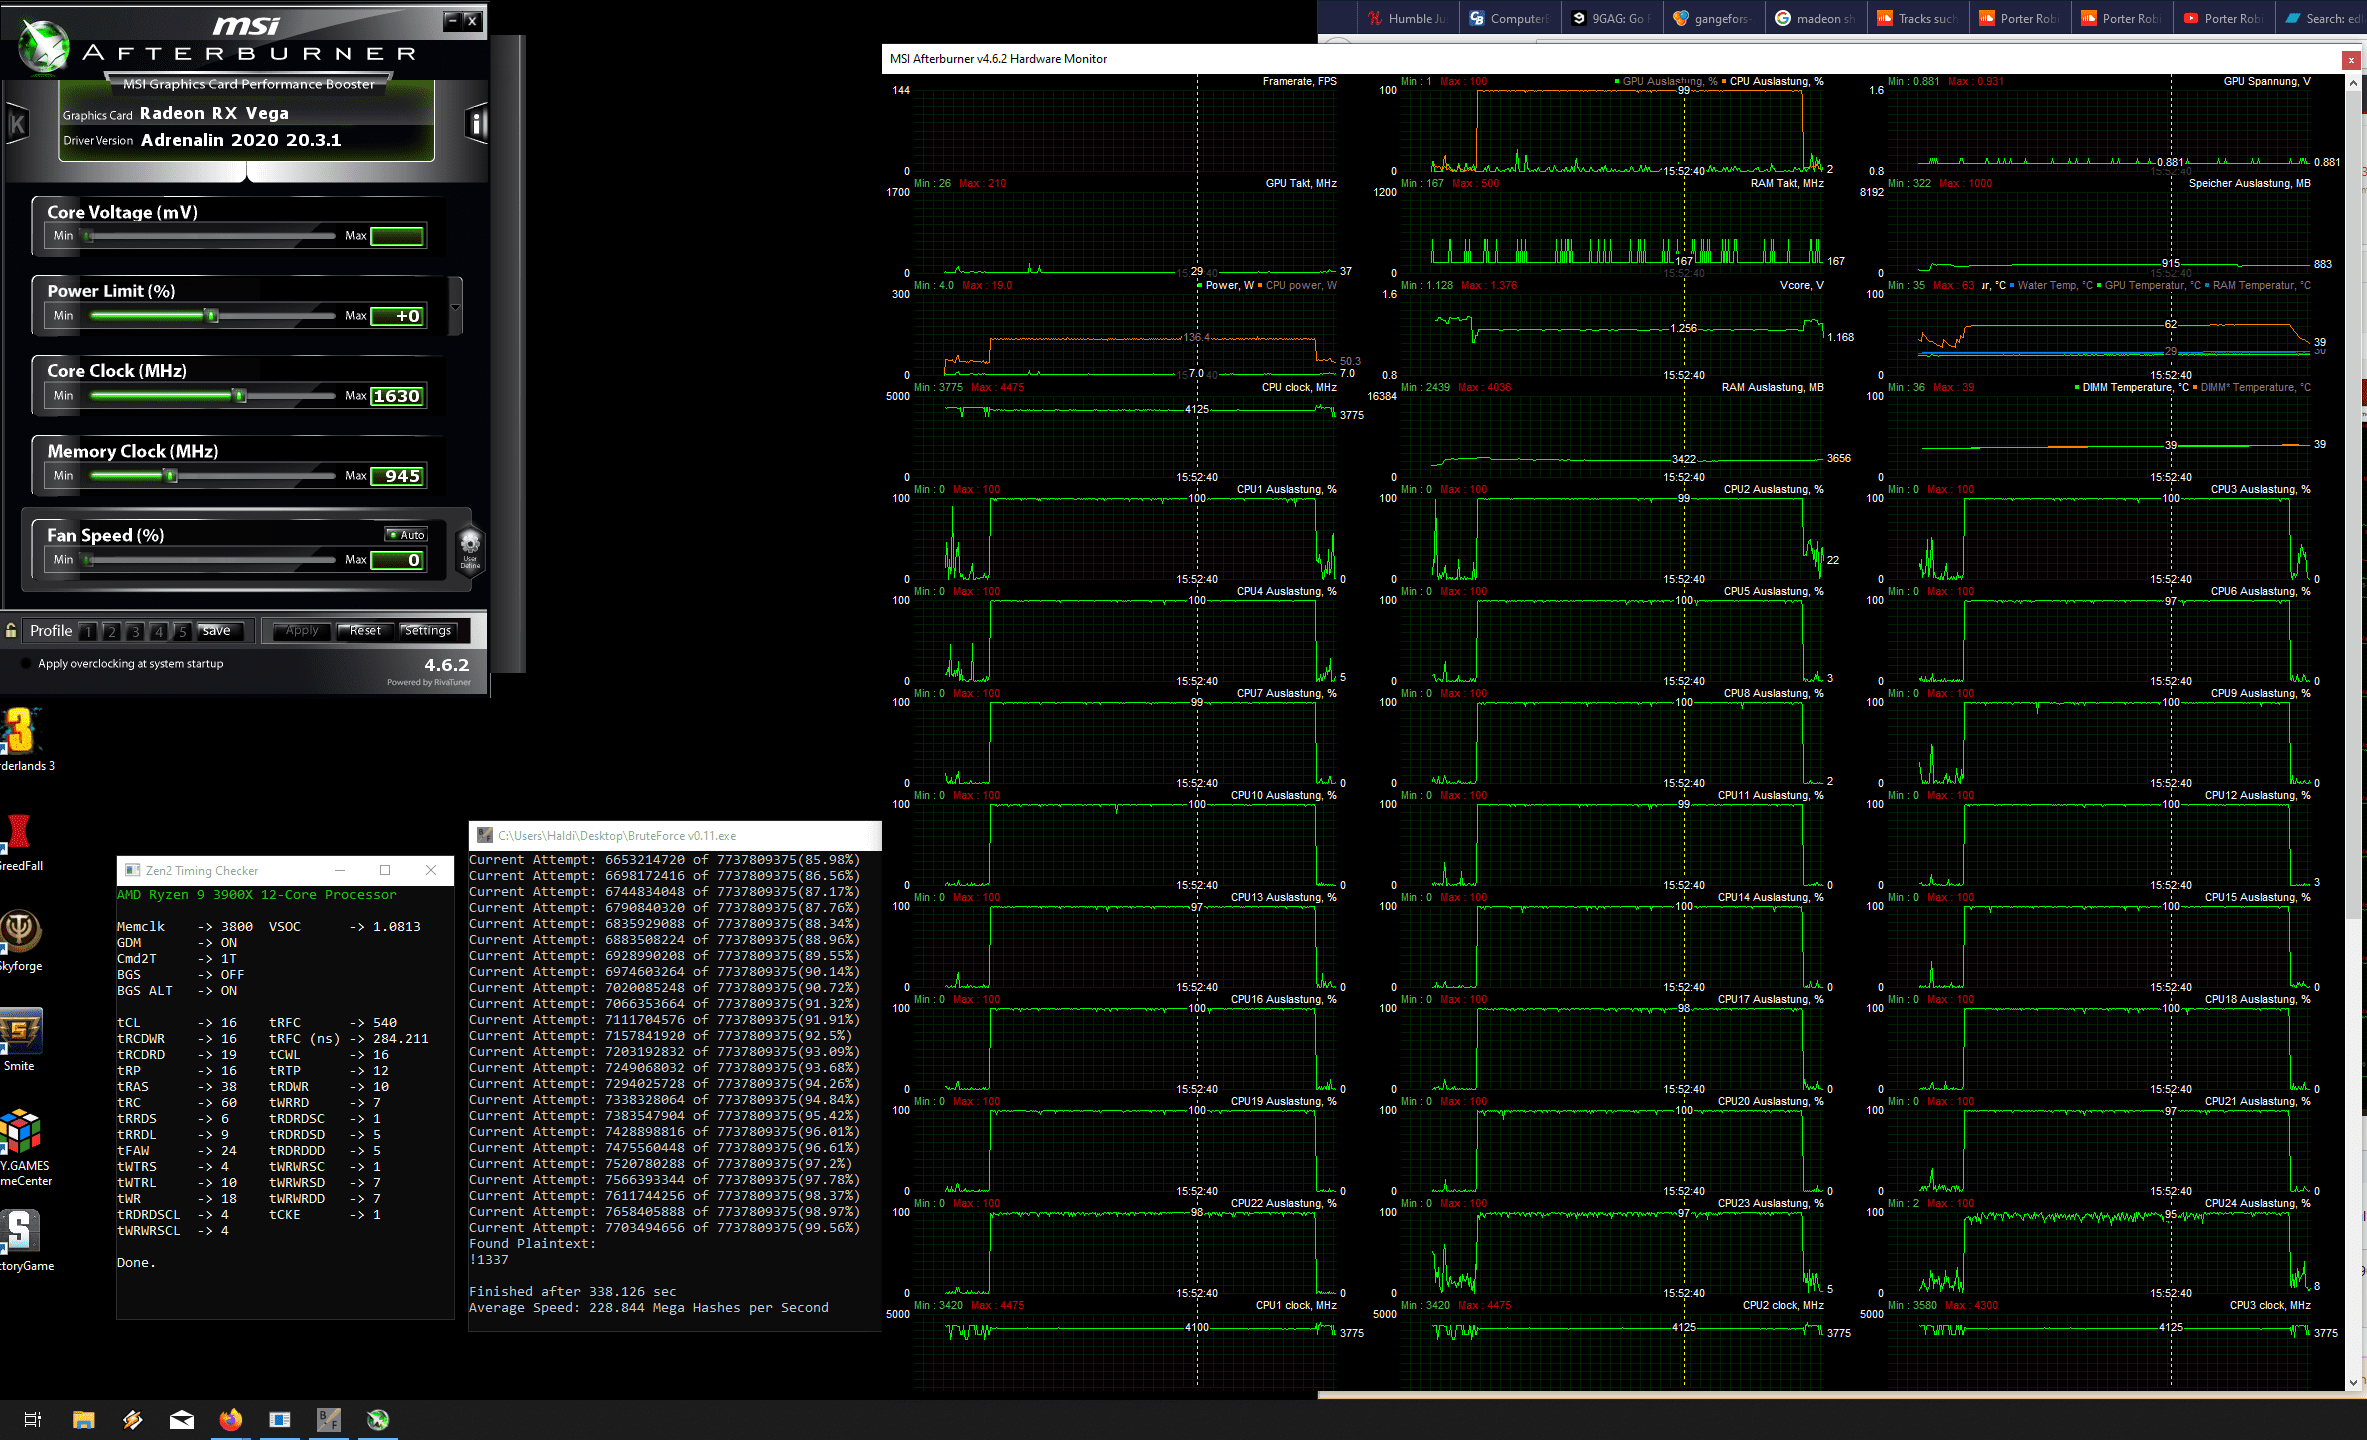The image size is (2367, 1440).
Task: Switch to the gangefors browser tab
Action: 1714,18
